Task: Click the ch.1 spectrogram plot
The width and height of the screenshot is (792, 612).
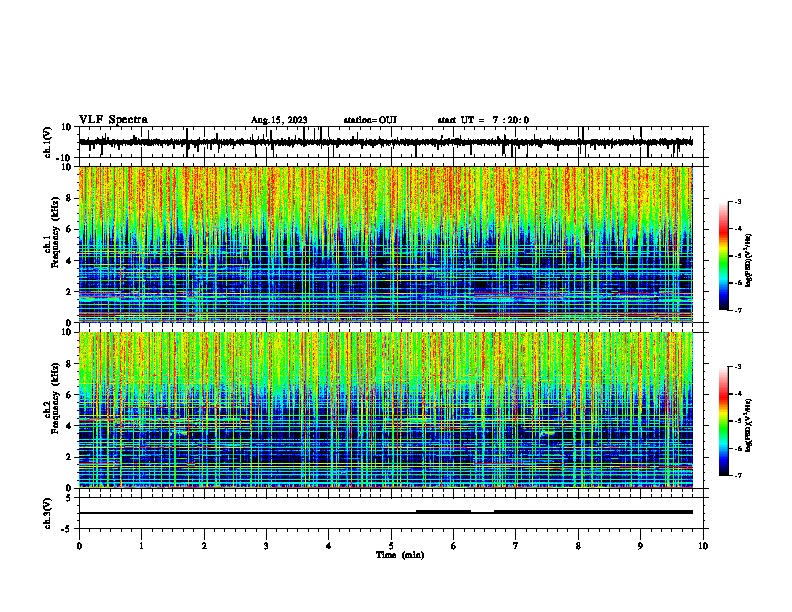Action: tap(386, 244)
